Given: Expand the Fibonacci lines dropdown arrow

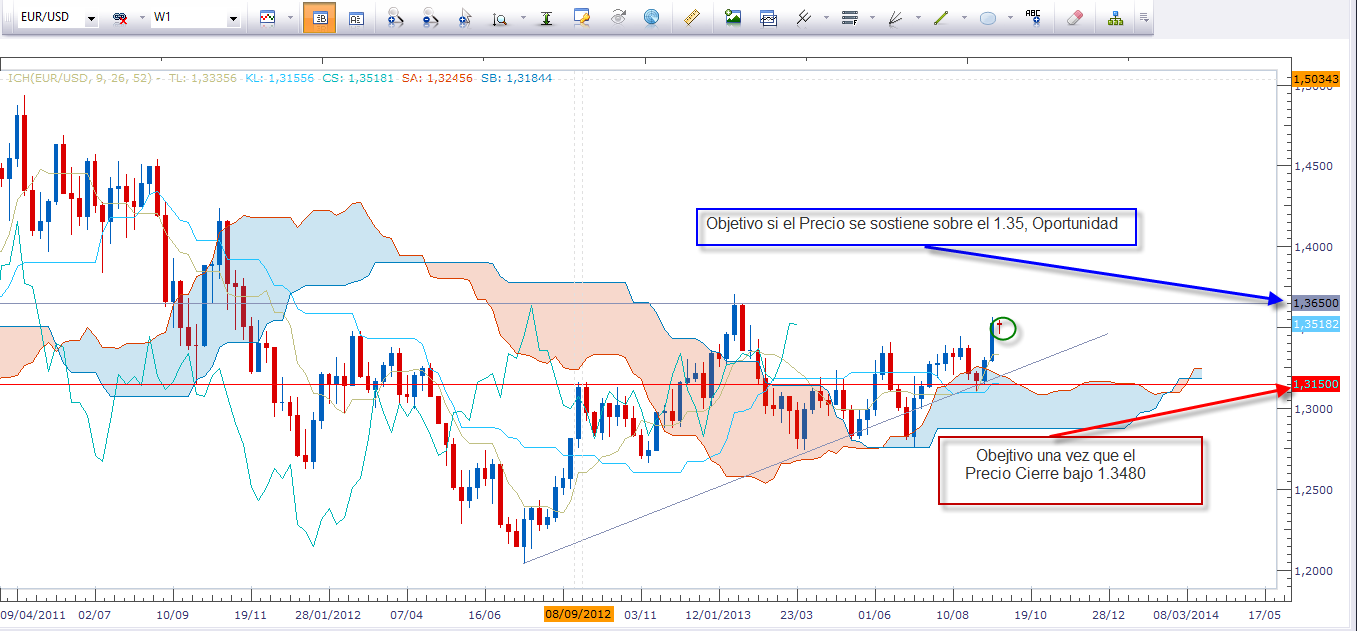Looking at the screenshot, I should coord(872,18).
